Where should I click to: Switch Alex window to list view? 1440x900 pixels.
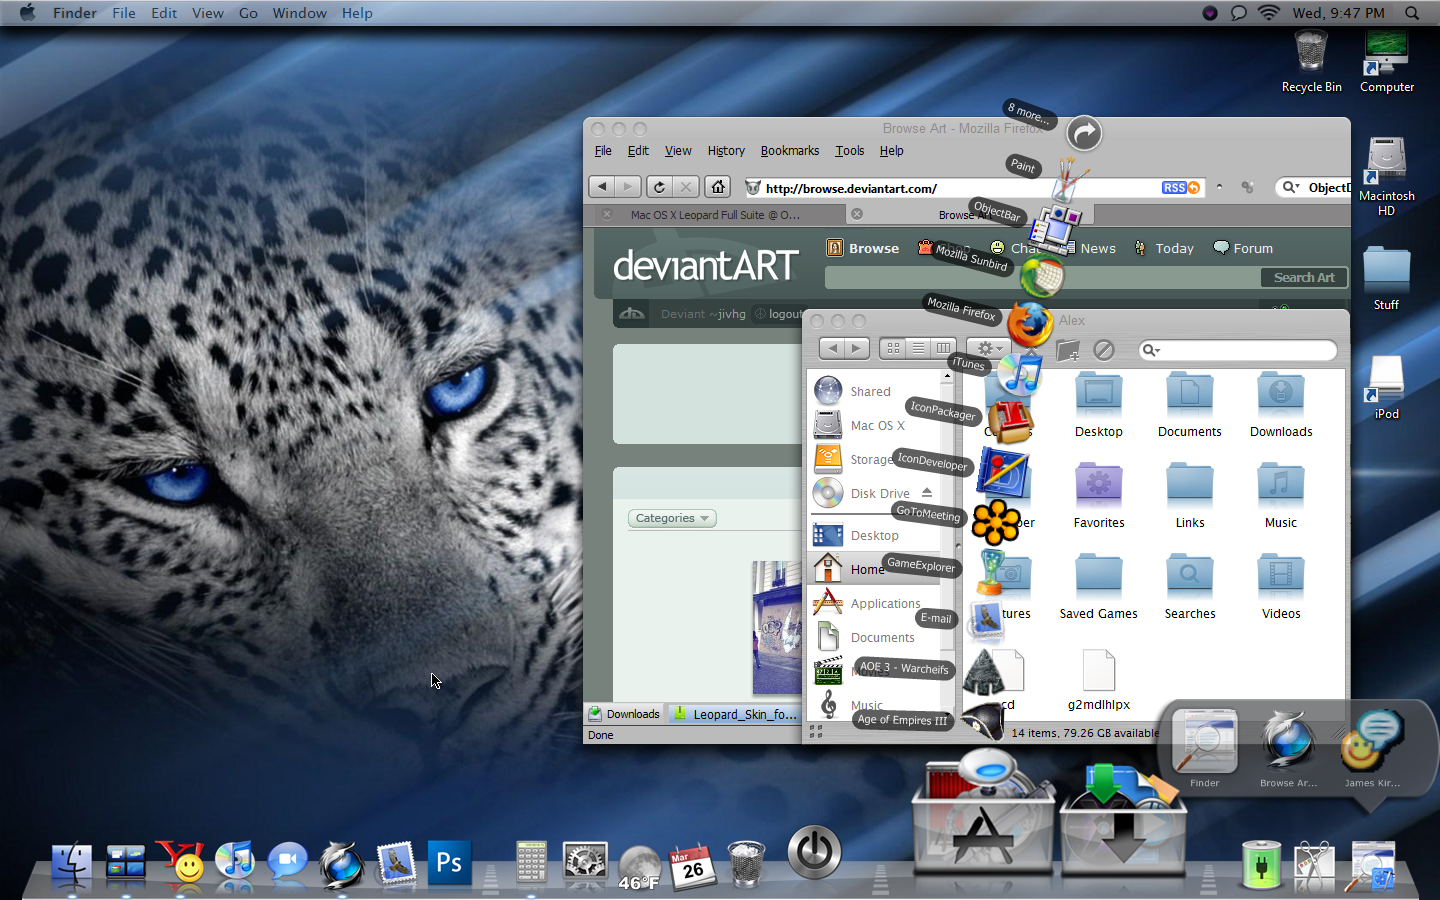[x=918, y=348]
